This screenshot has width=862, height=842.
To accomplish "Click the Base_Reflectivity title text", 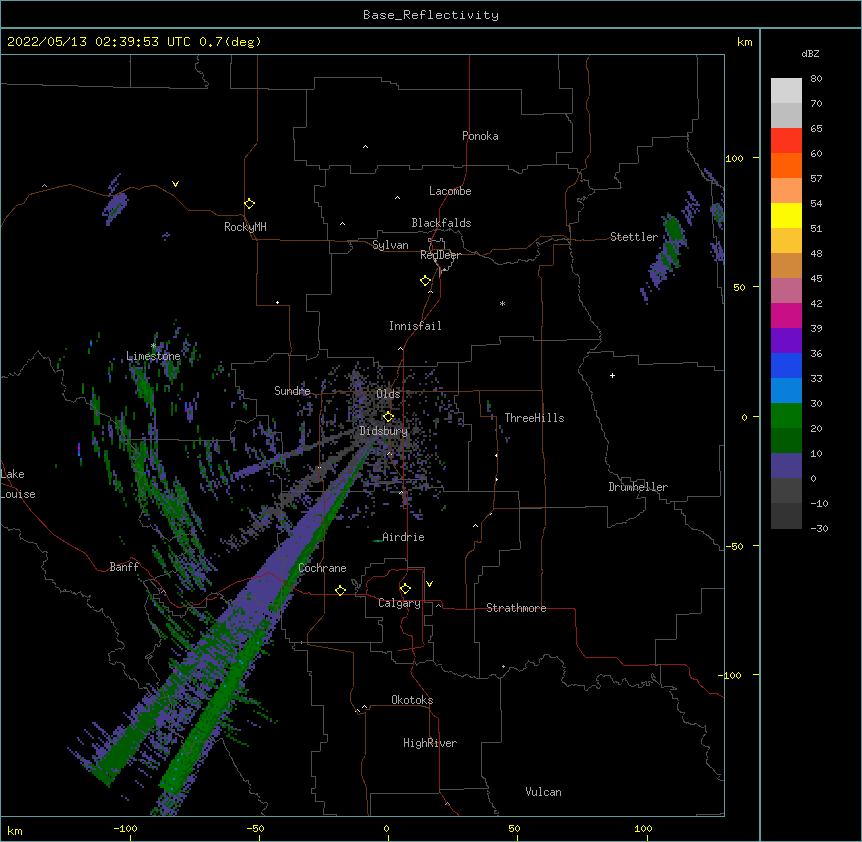I will coord(431,15).
